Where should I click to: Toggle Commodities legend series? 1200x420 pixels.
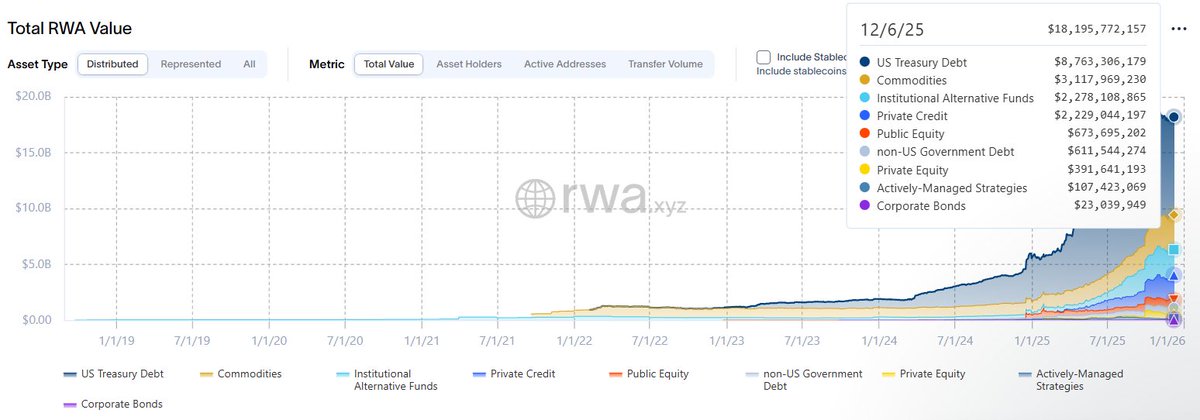[x=240, y=374]
